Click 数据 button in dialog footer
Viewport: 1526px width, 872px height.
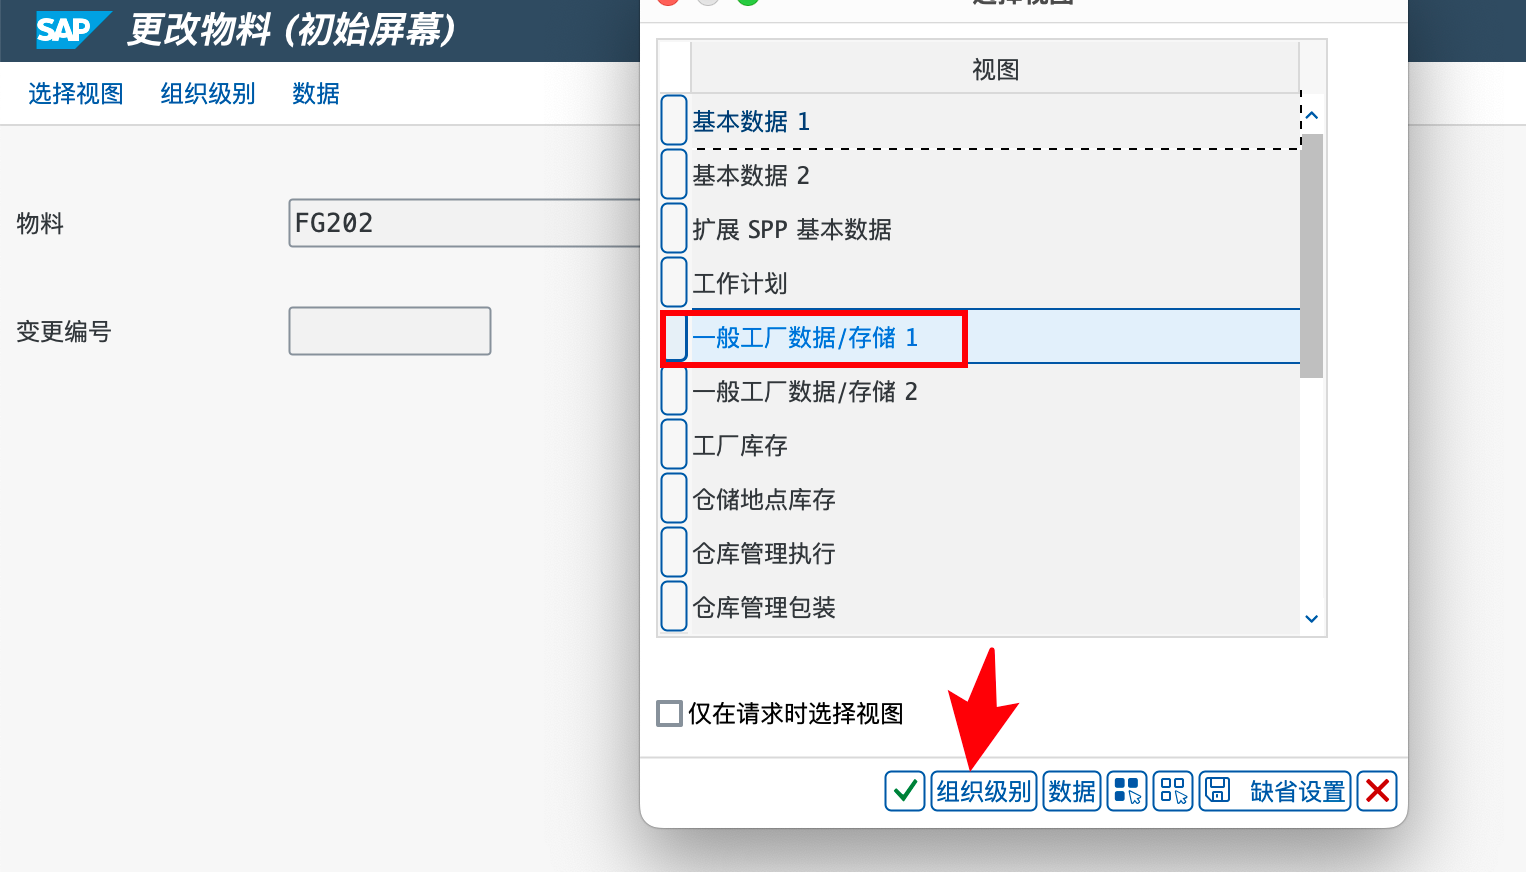tap(1072, 791)
